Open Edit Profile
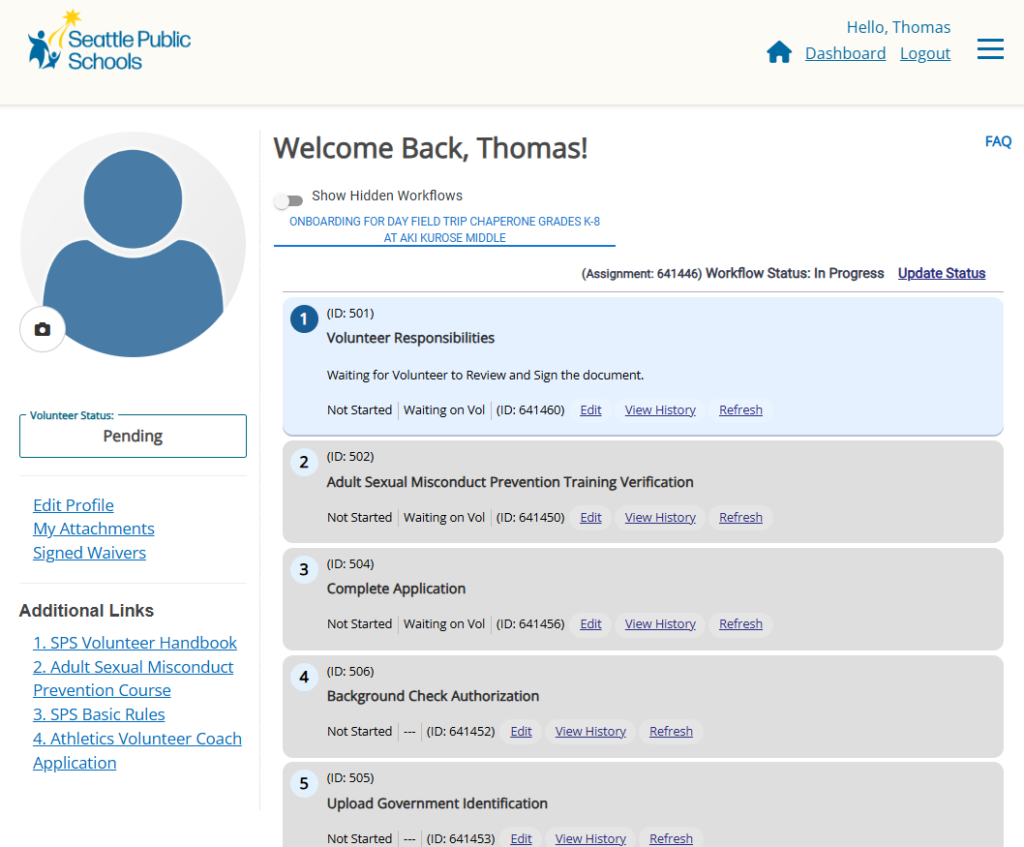 [73, 505]
